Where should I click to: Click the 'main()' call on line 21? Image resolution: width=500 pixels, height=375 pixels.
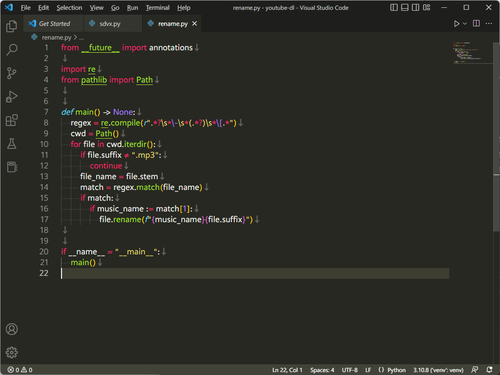(x=83, y=263)
